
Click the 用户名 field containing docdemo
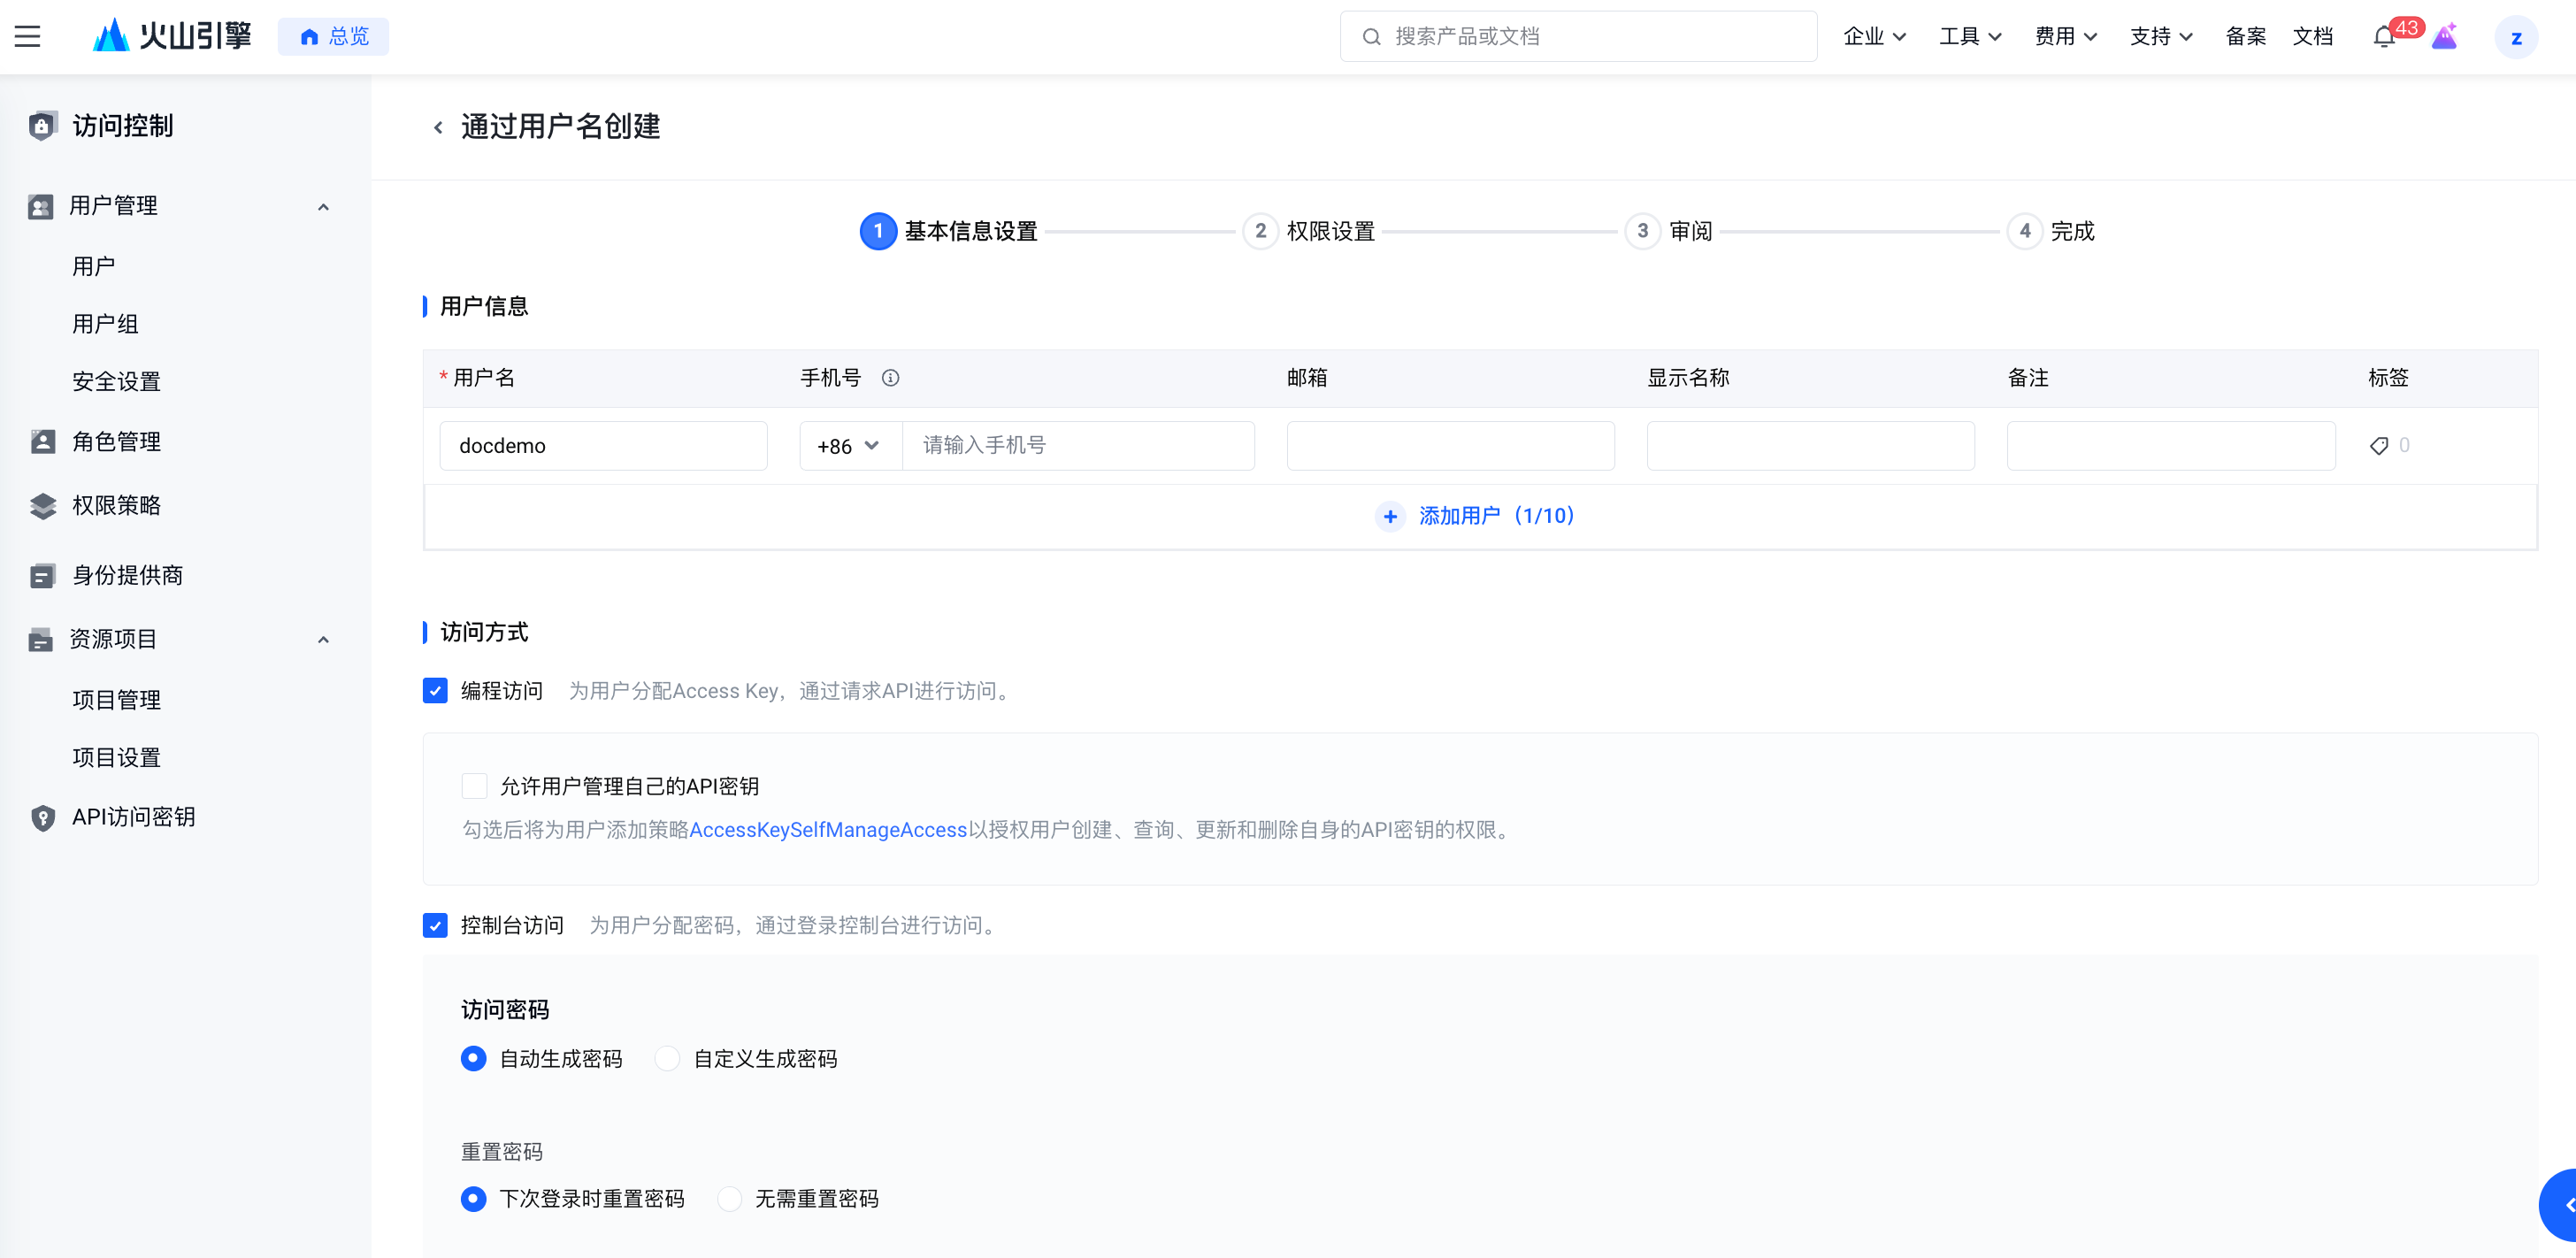tap(604, 445)
